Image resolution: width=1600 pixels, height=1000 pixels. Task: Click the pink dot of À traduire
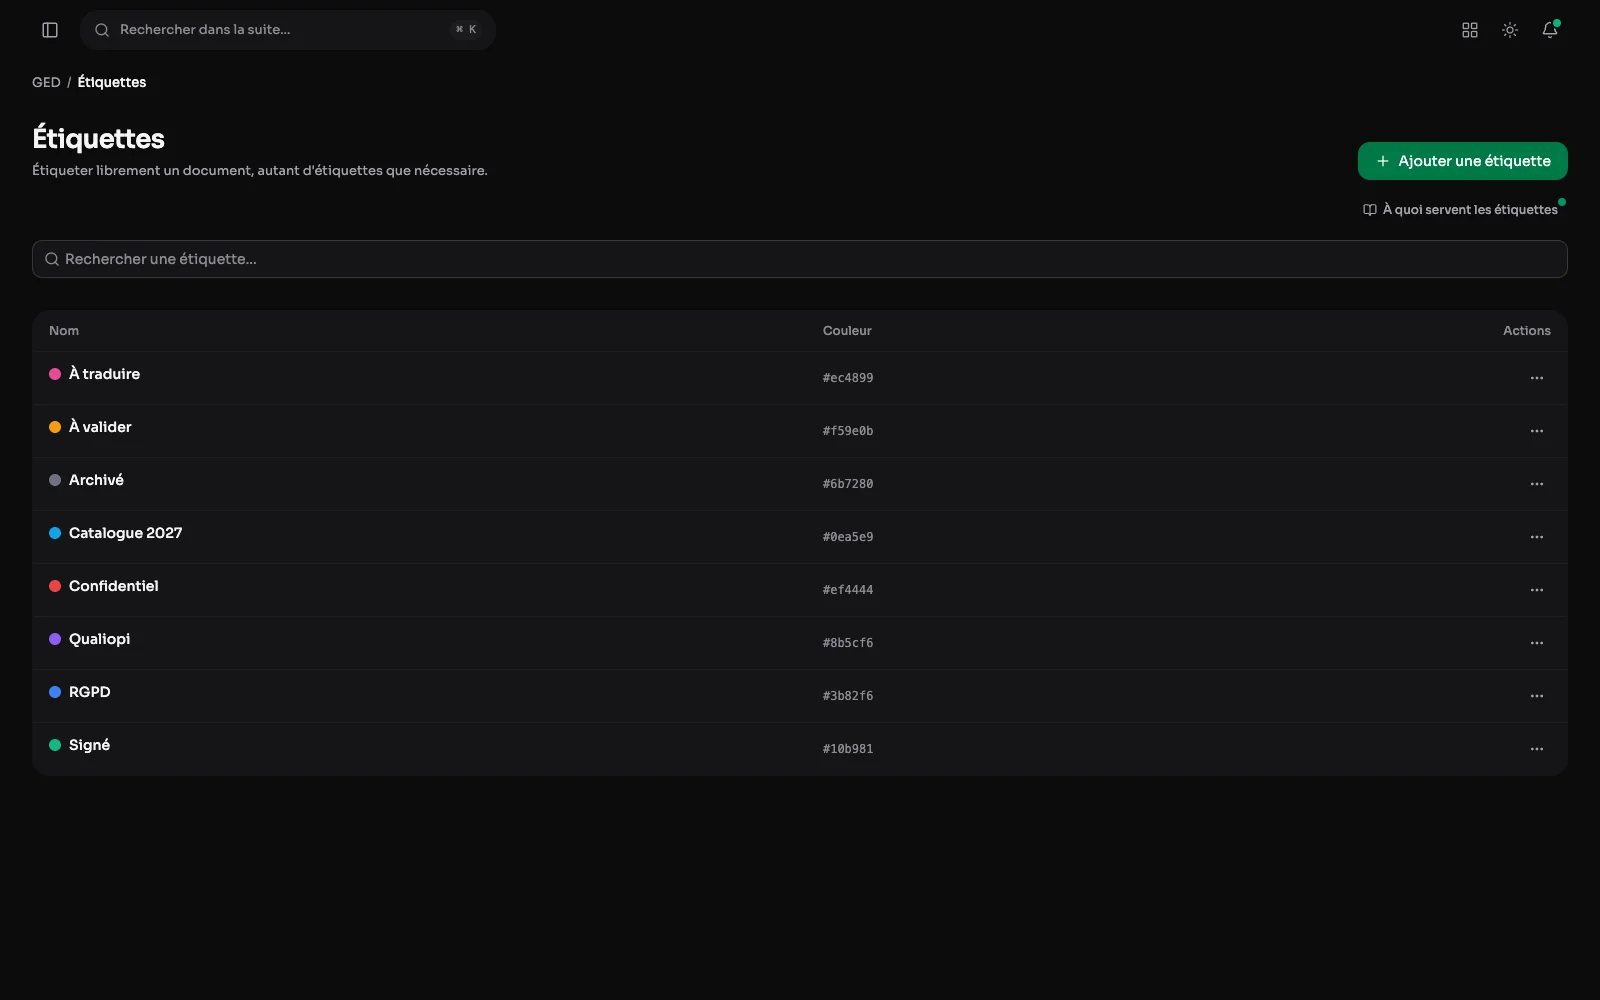click(55, 374)
